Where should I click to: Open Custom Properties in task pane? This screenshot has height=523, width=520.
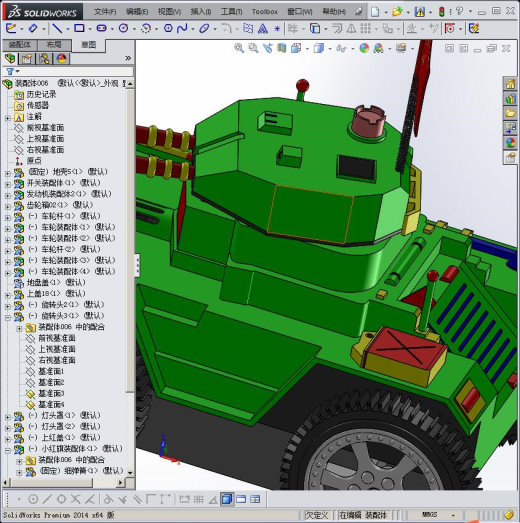pos(510,157)
